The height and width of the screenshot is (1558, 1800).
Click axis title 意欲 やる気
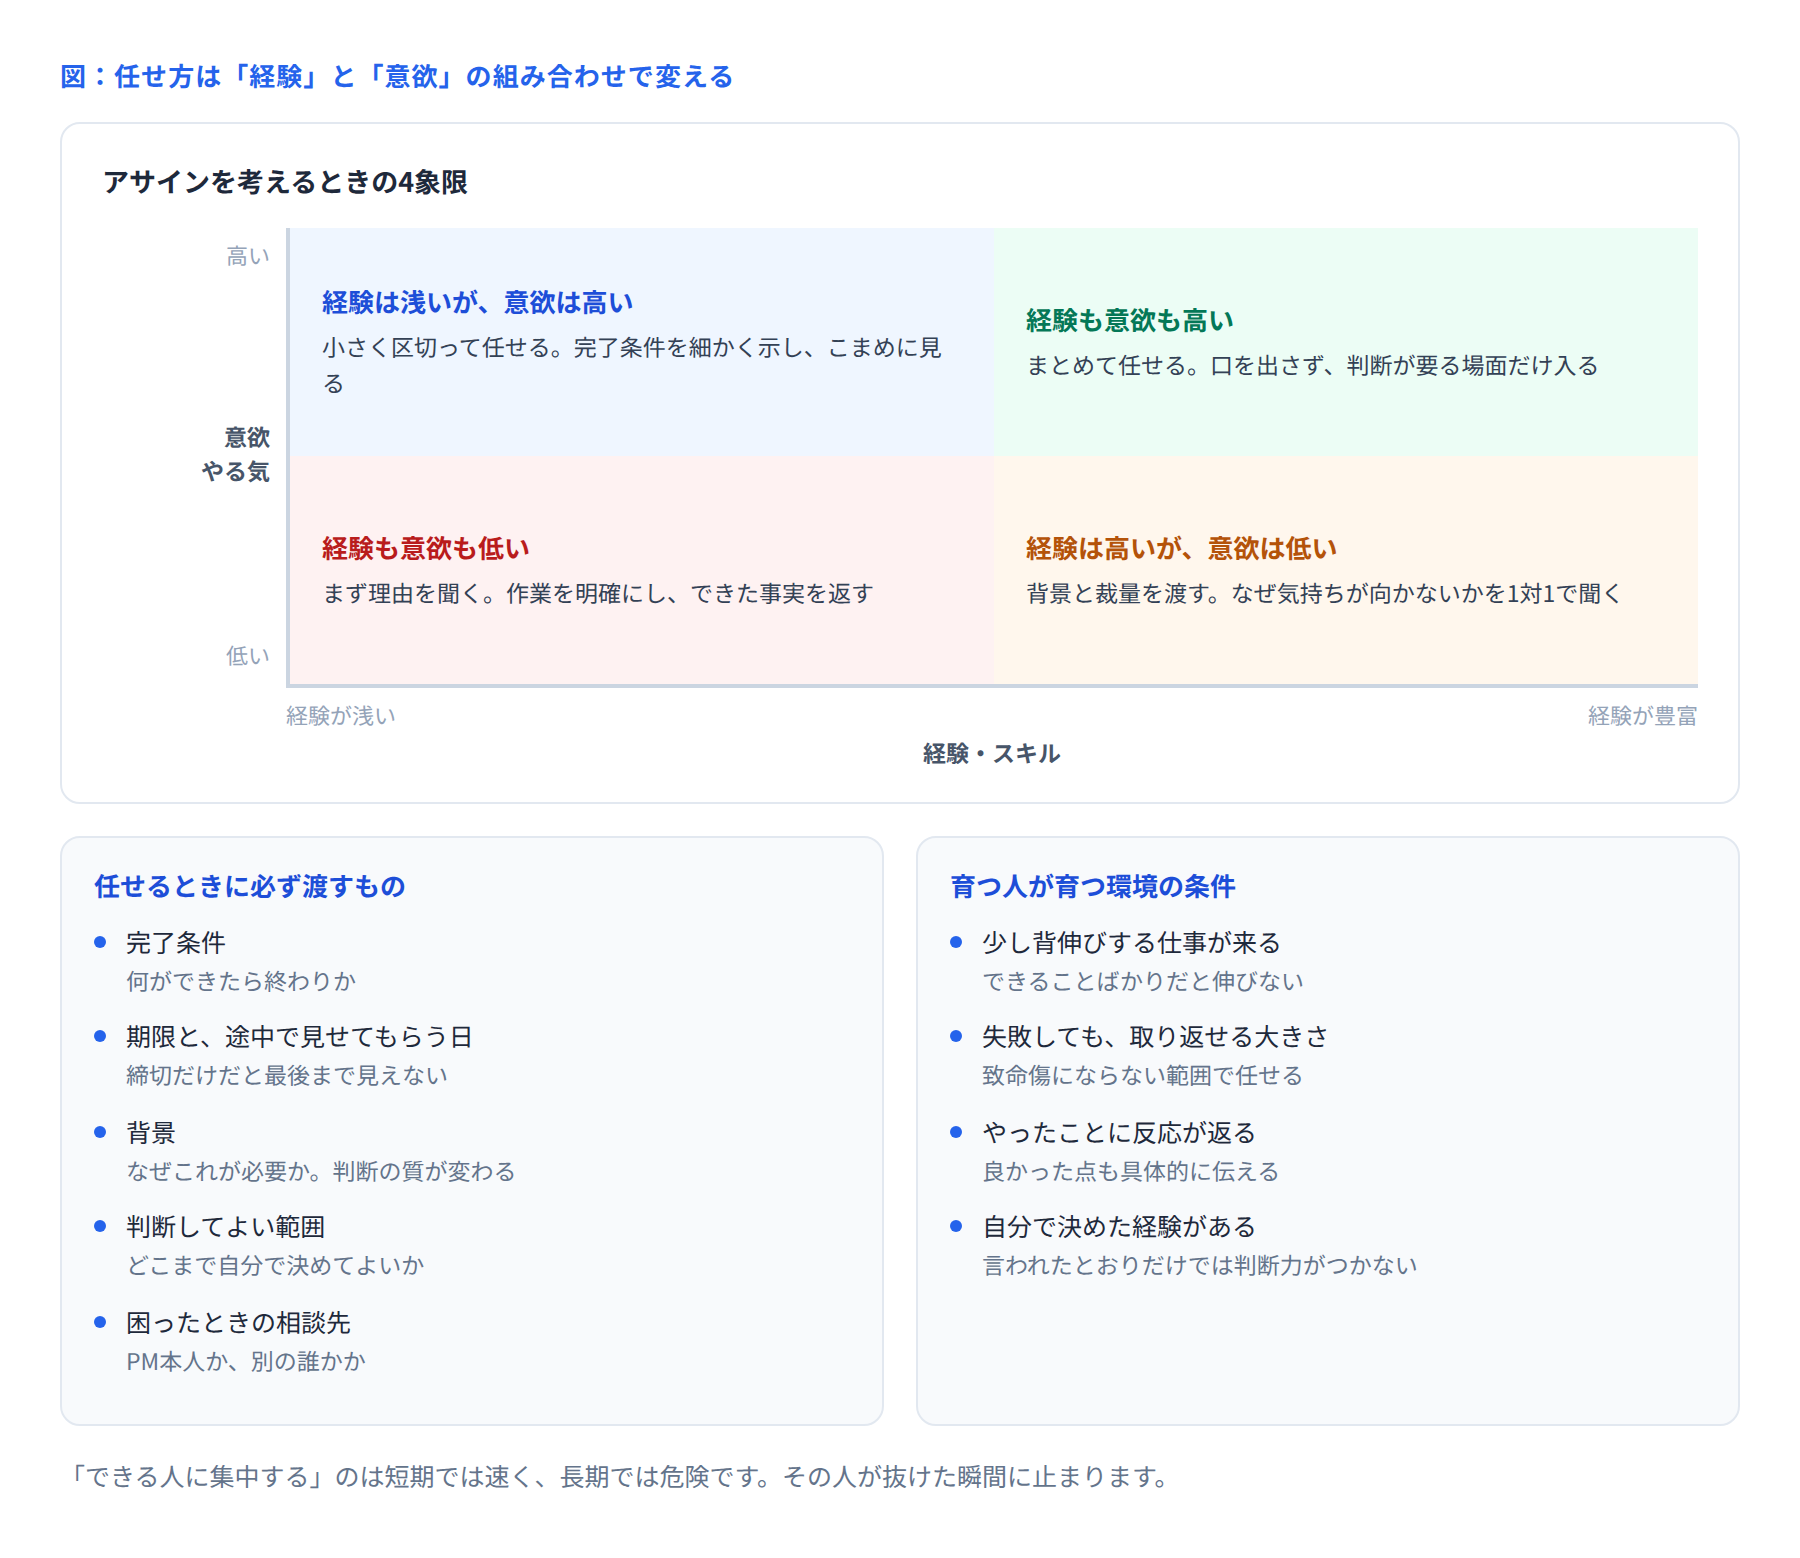(236, 454)
